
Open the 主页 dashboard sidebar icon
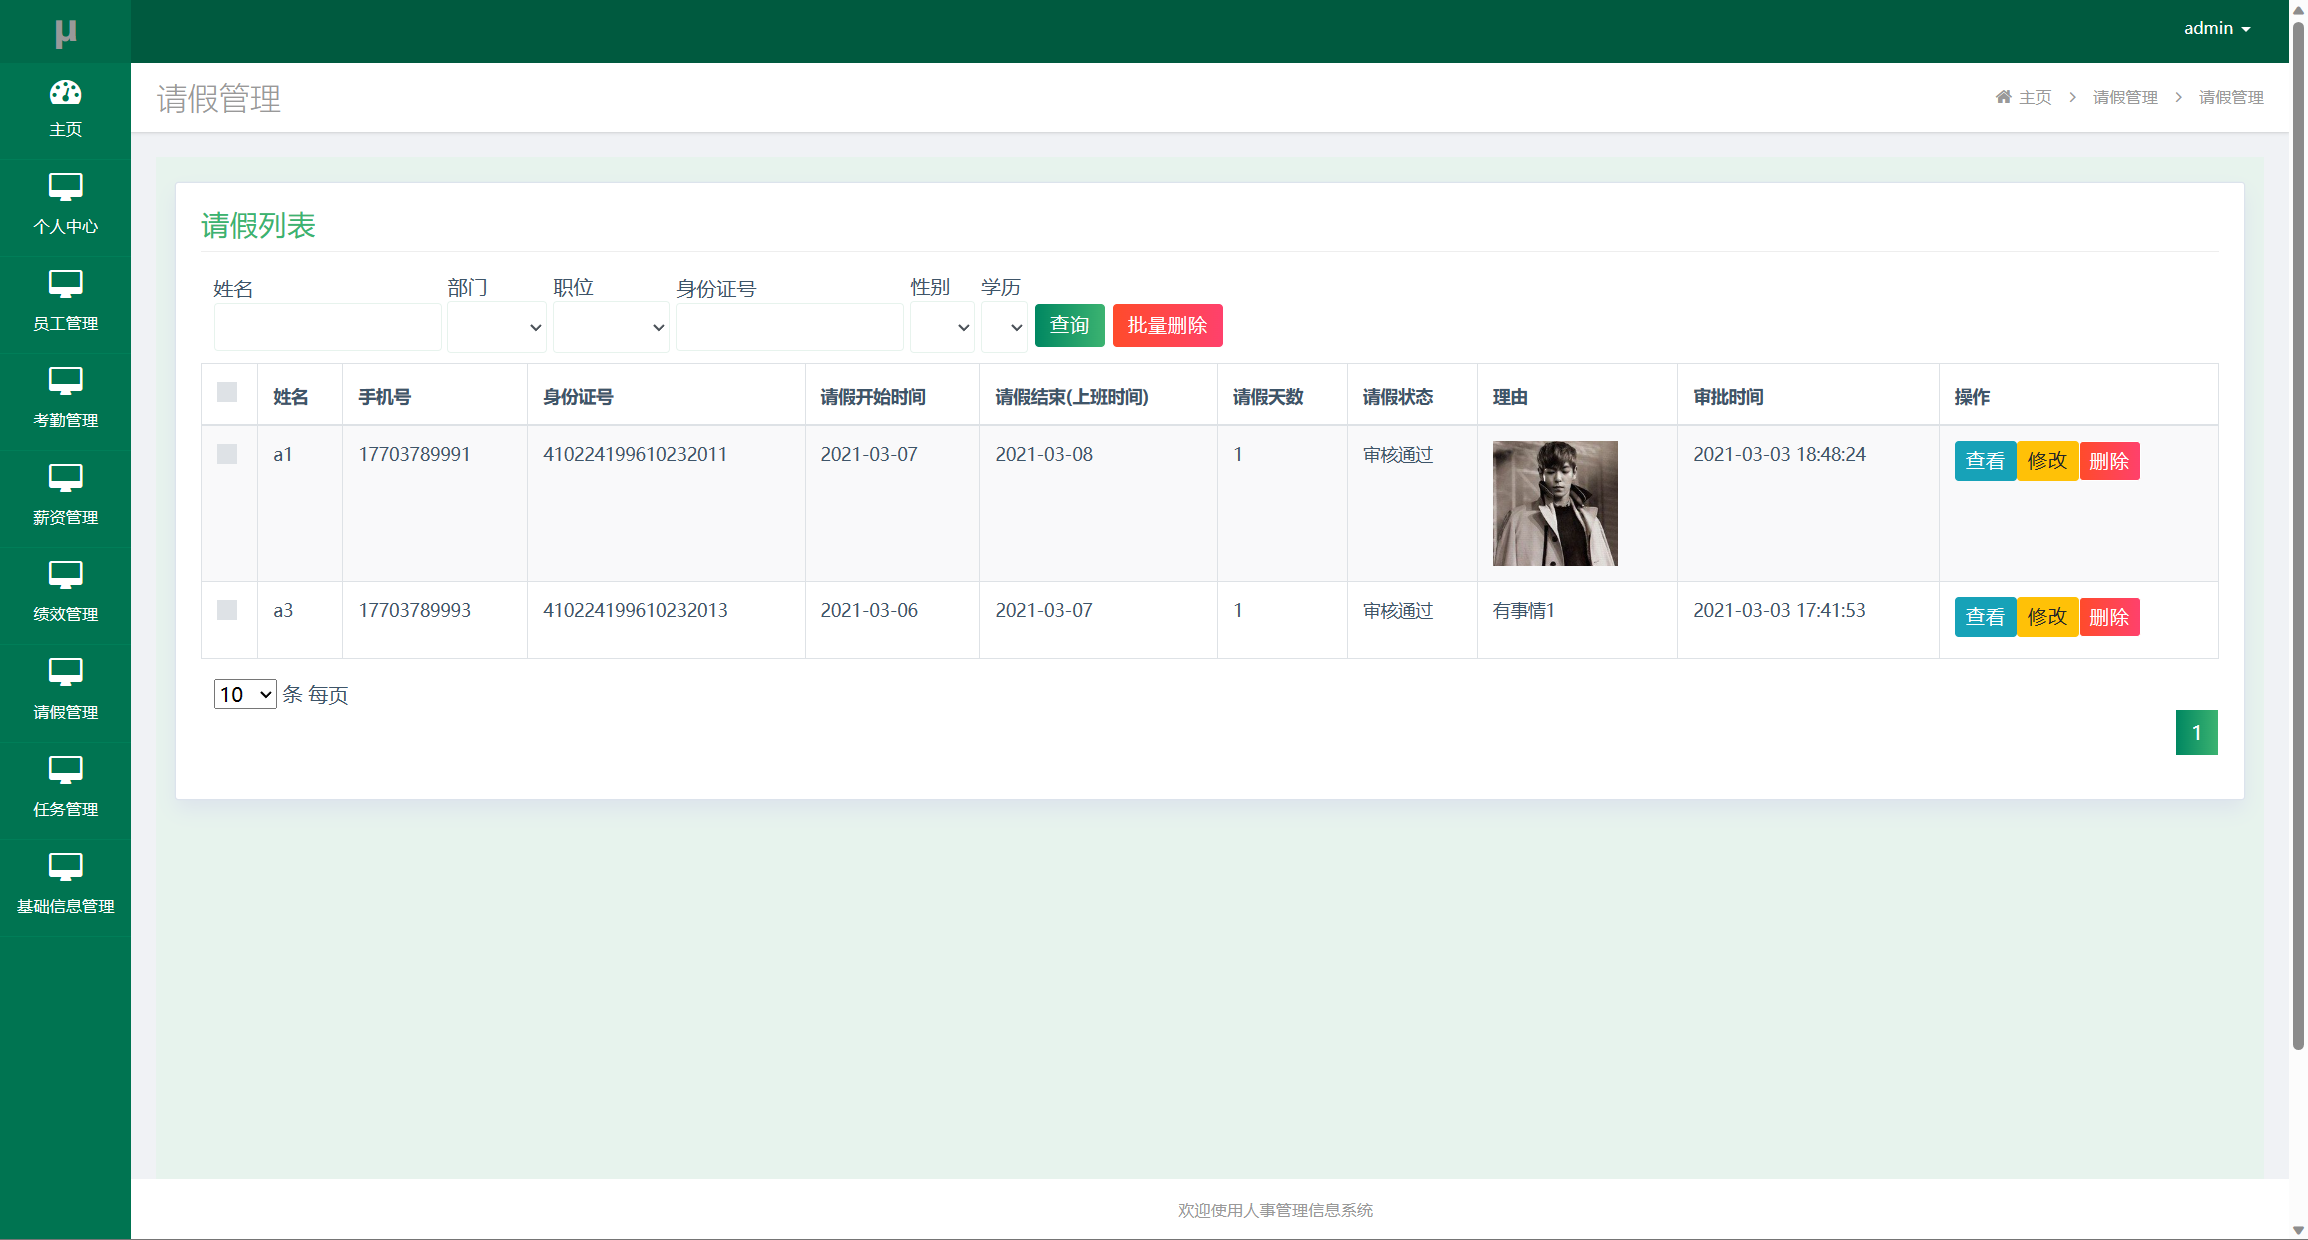65,93
